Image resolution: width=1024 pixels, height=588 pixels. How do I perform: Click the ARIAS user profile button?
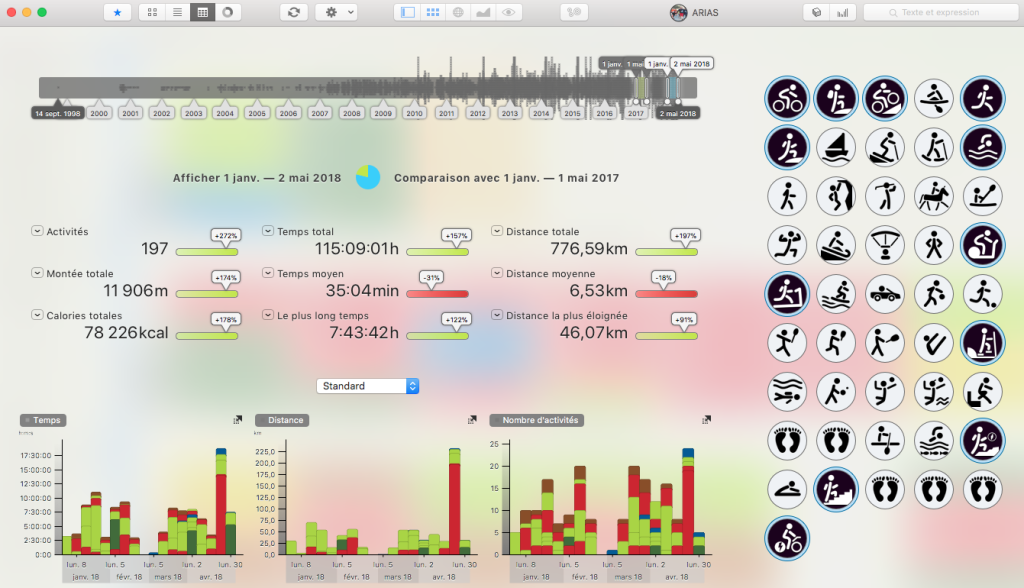click(x=693, y=13)
